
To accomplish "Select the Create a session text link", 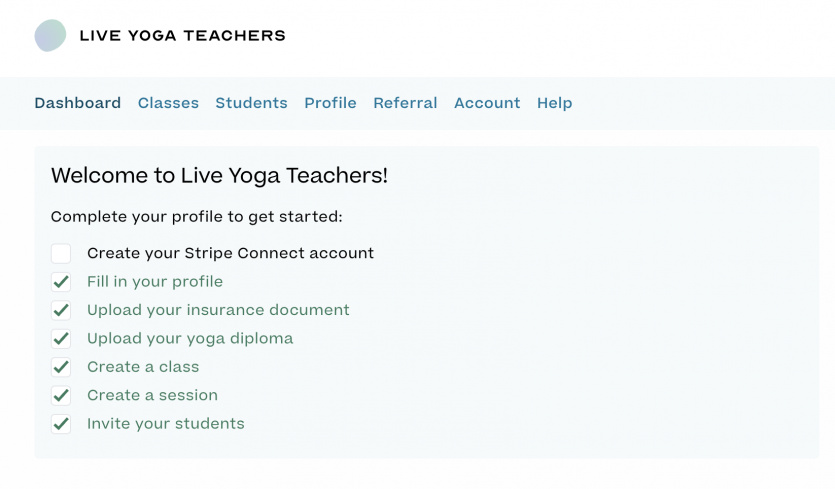I will click(x=152, y=395).
